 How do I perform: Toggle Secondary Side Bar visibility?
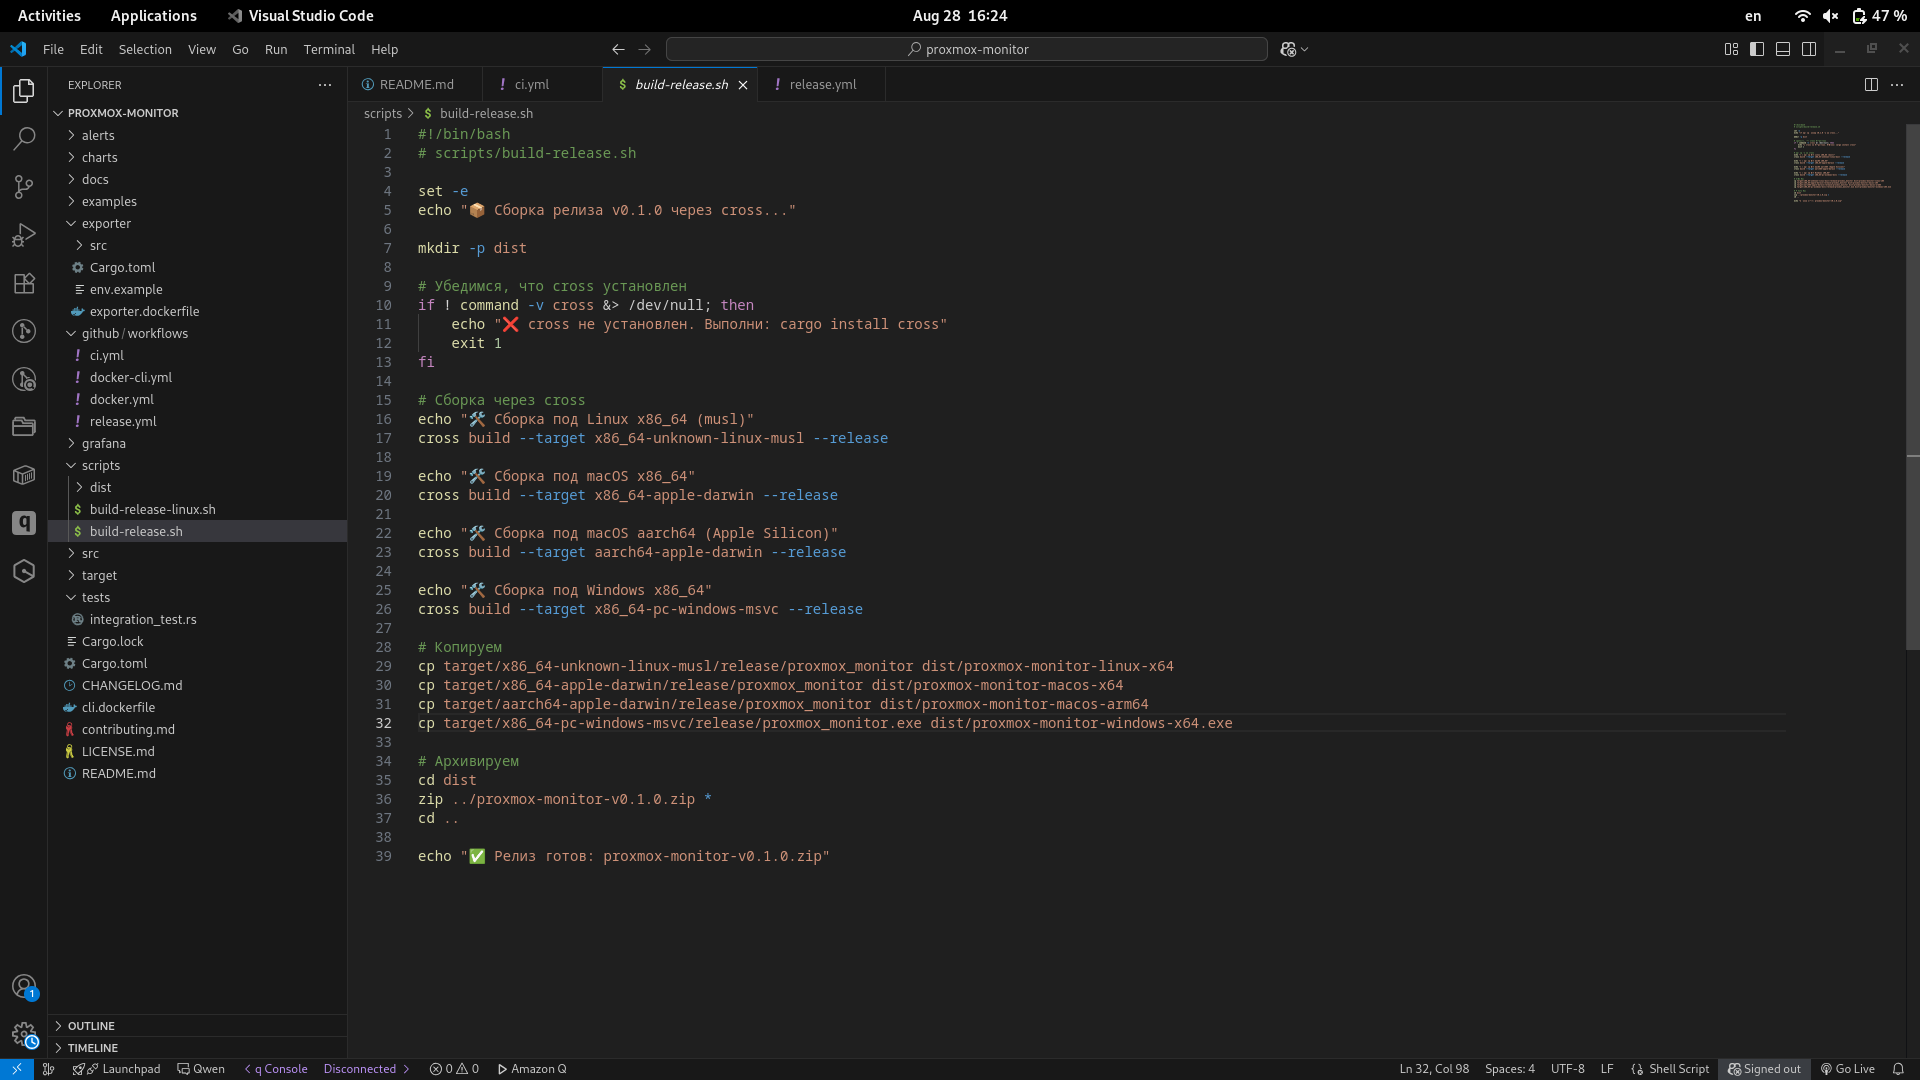(x=1809, y=49)
